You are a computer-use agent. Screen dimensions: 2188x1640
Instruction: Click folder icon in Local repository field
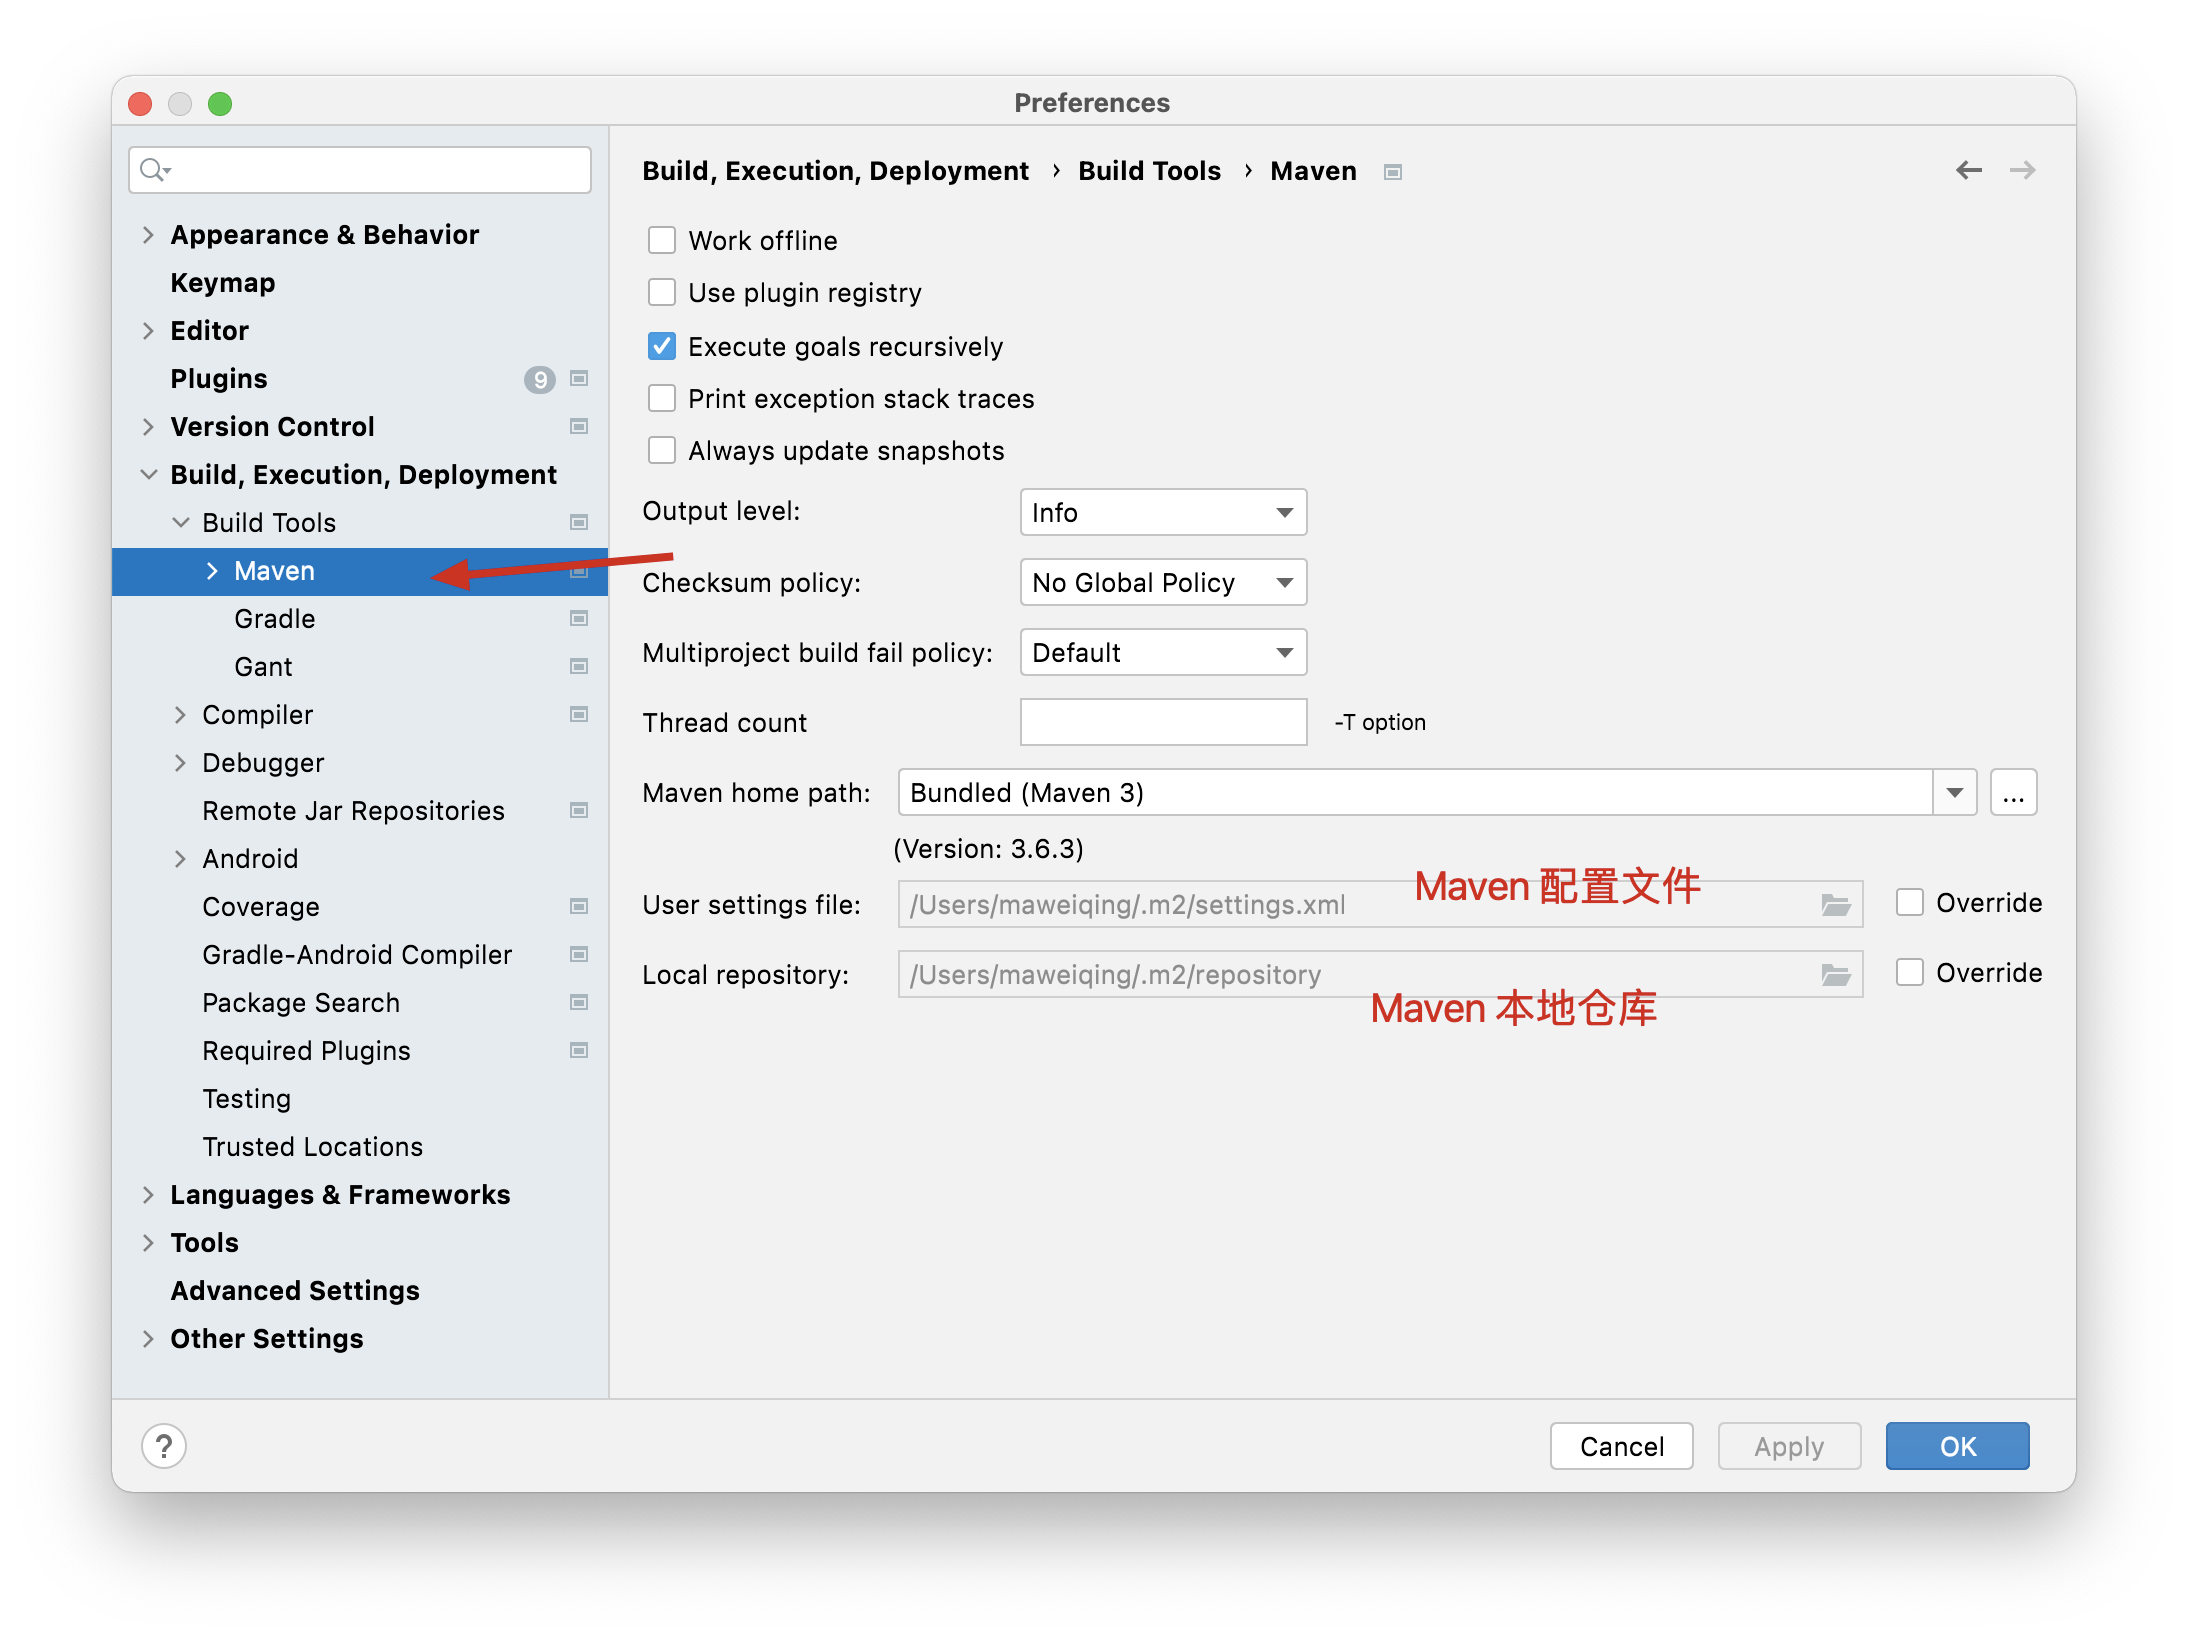coord(1835,975)
